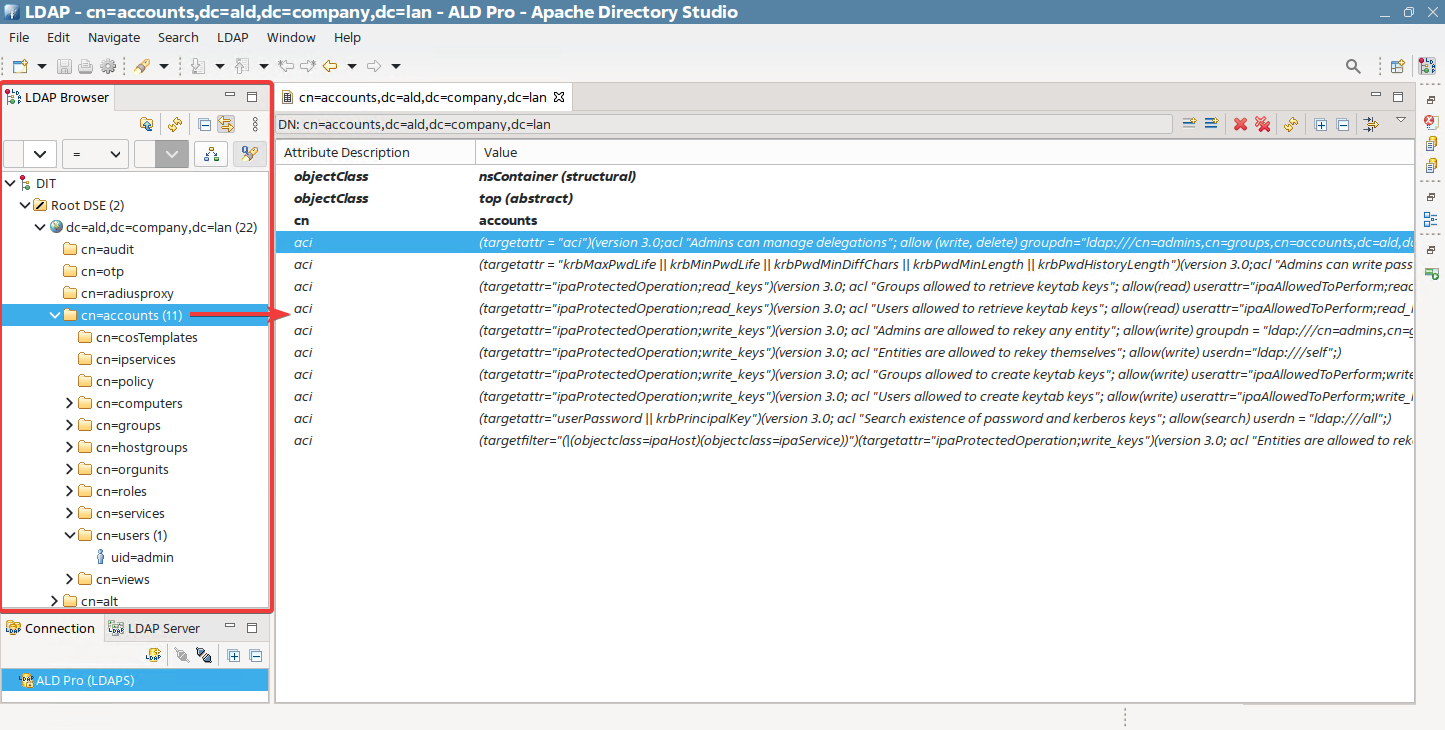Screen dimensions: 1445x730
Task: Open the New wizard dropdown arrow
Action: [x=42, y=66]
